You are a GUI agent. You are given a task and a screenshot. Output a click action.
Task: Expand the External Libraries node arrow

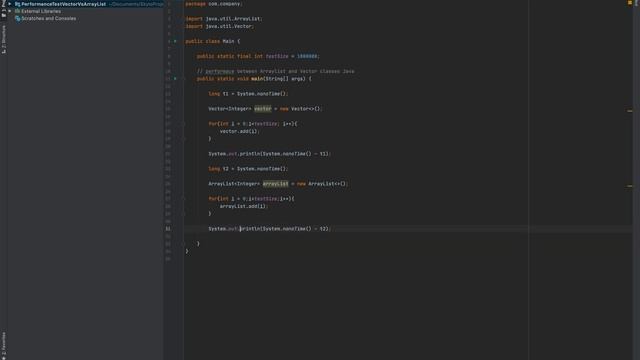click(x=10, y=11)
